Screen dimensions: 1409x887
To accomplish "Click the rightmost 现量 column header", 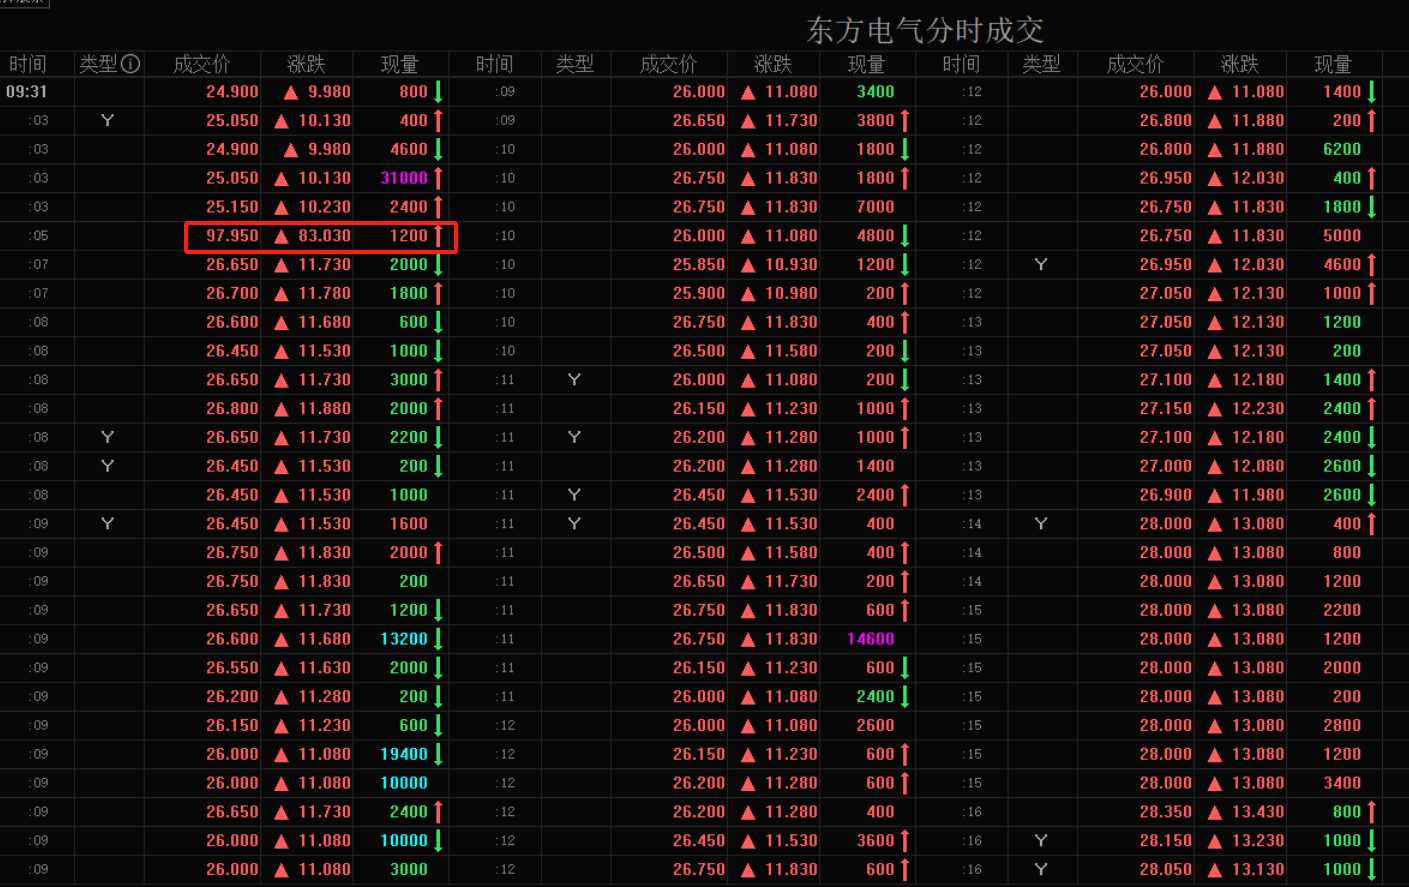I will point(1332,64).
